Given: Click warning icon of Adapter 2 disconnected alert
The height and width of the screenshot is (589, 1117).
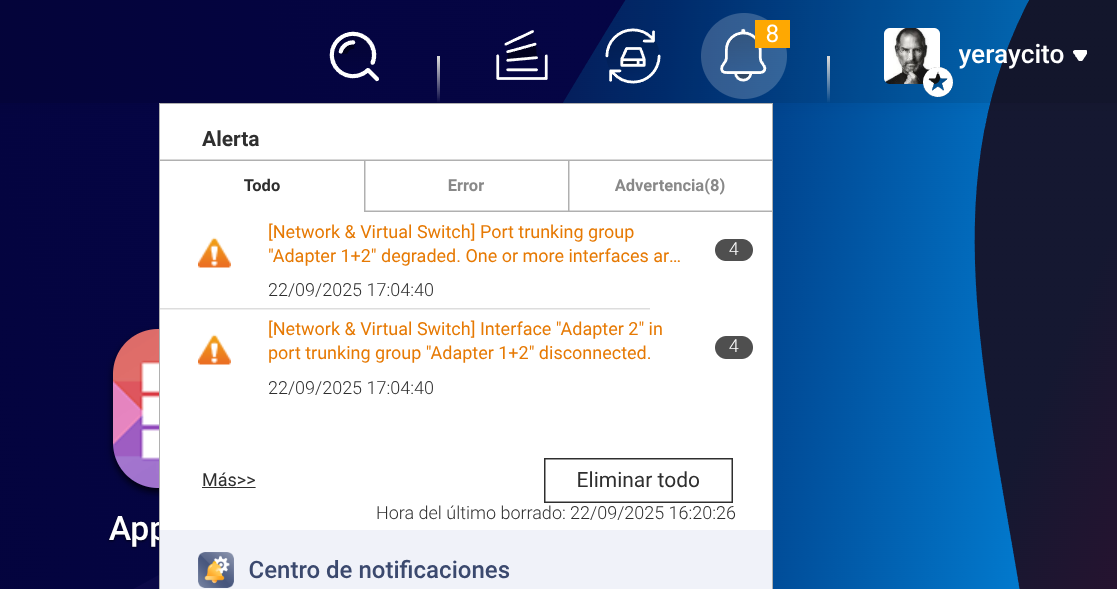Looking at the screenshot, I should tap(214, 351).
